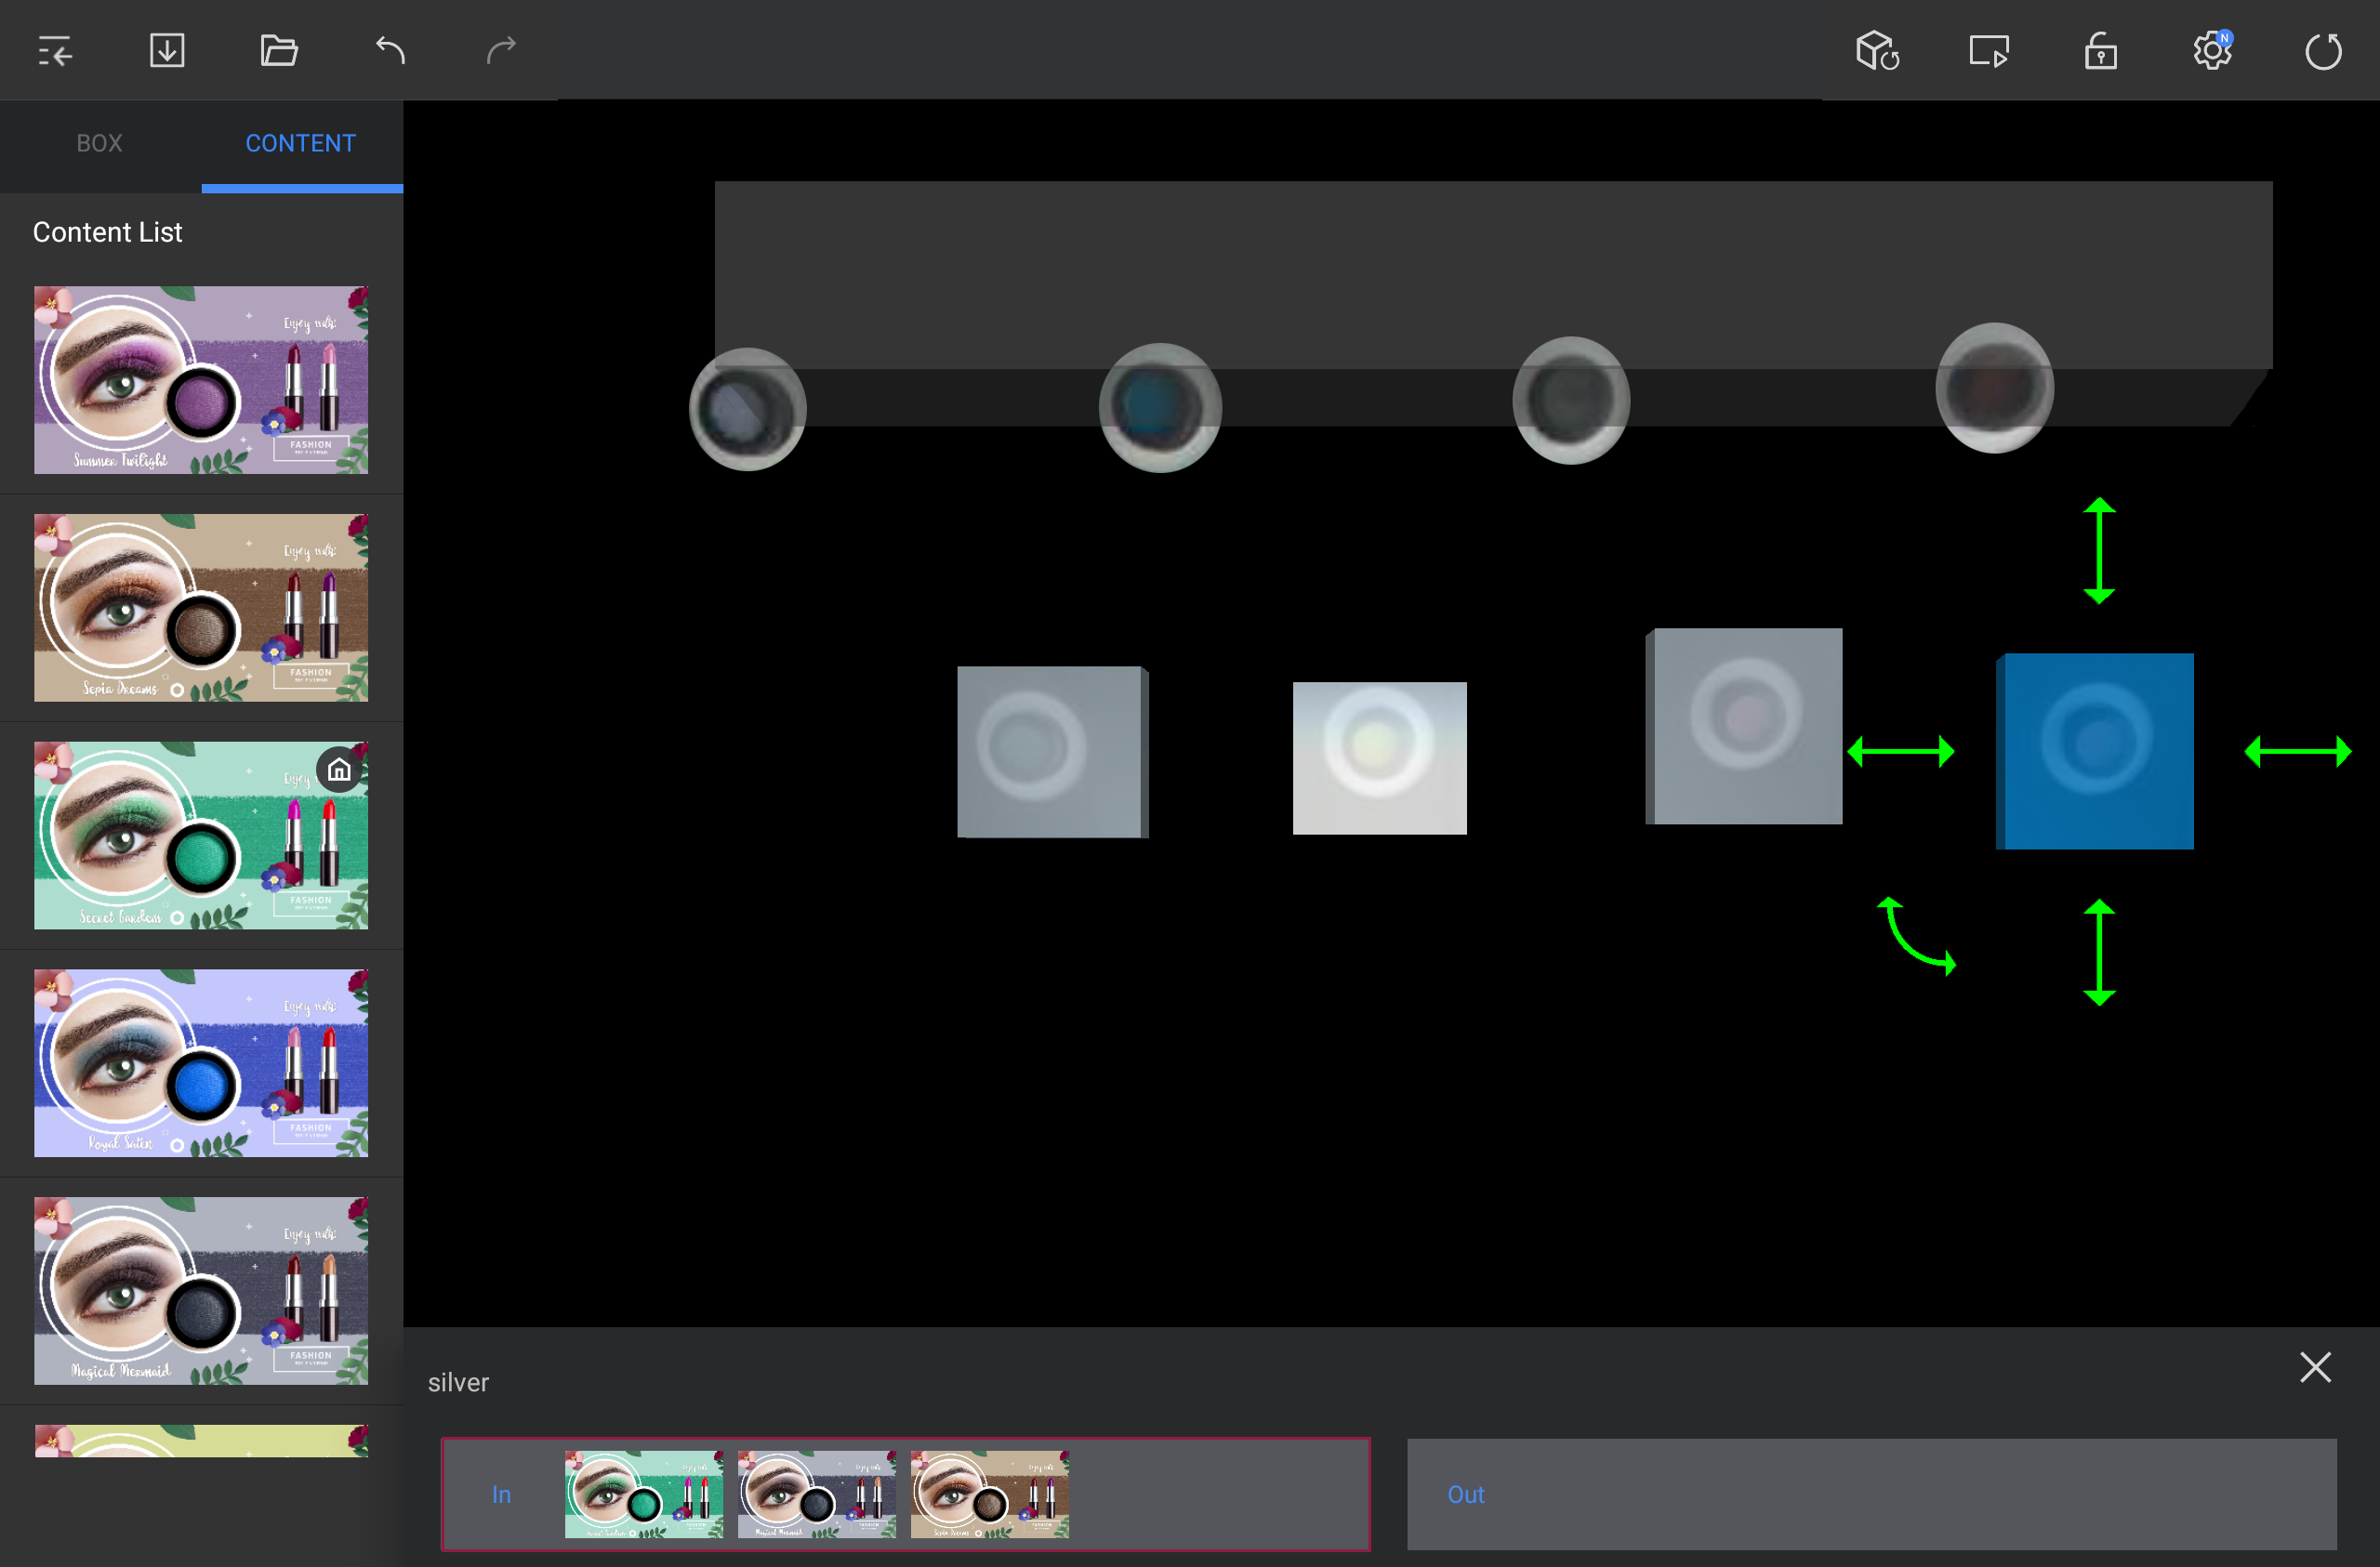Click the home icon on green thumbnail
The width and height of the screenshot is (2380, 1567).
click(340, 770)
